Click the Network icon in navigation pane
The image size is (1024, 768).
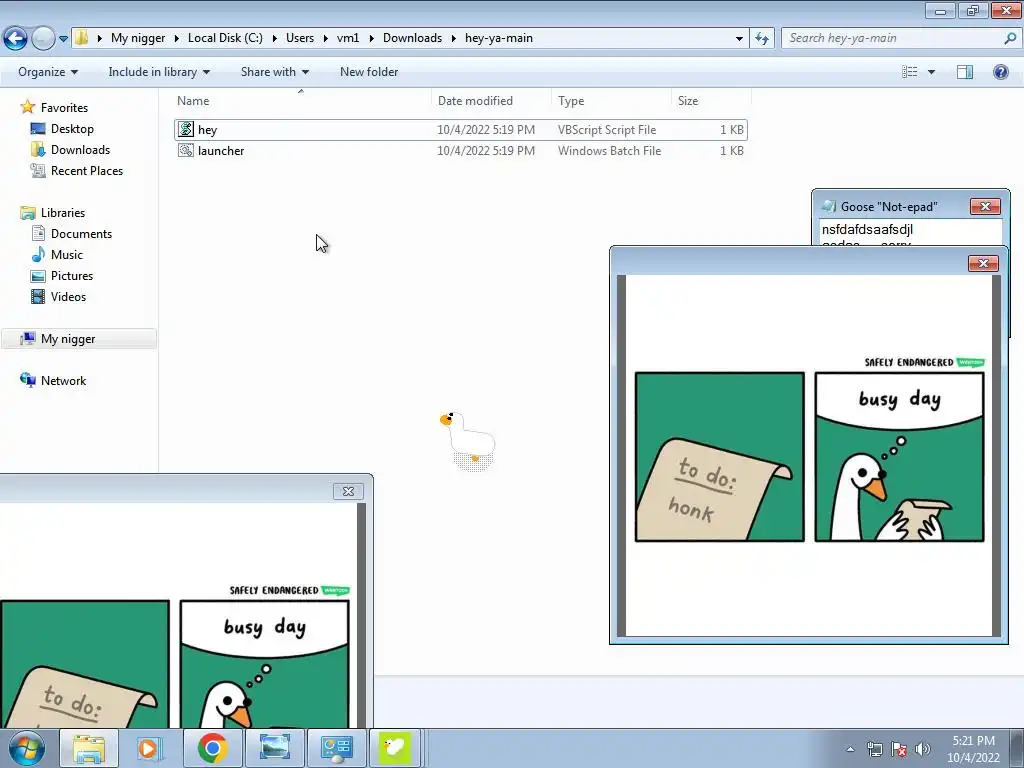[27, 379]
